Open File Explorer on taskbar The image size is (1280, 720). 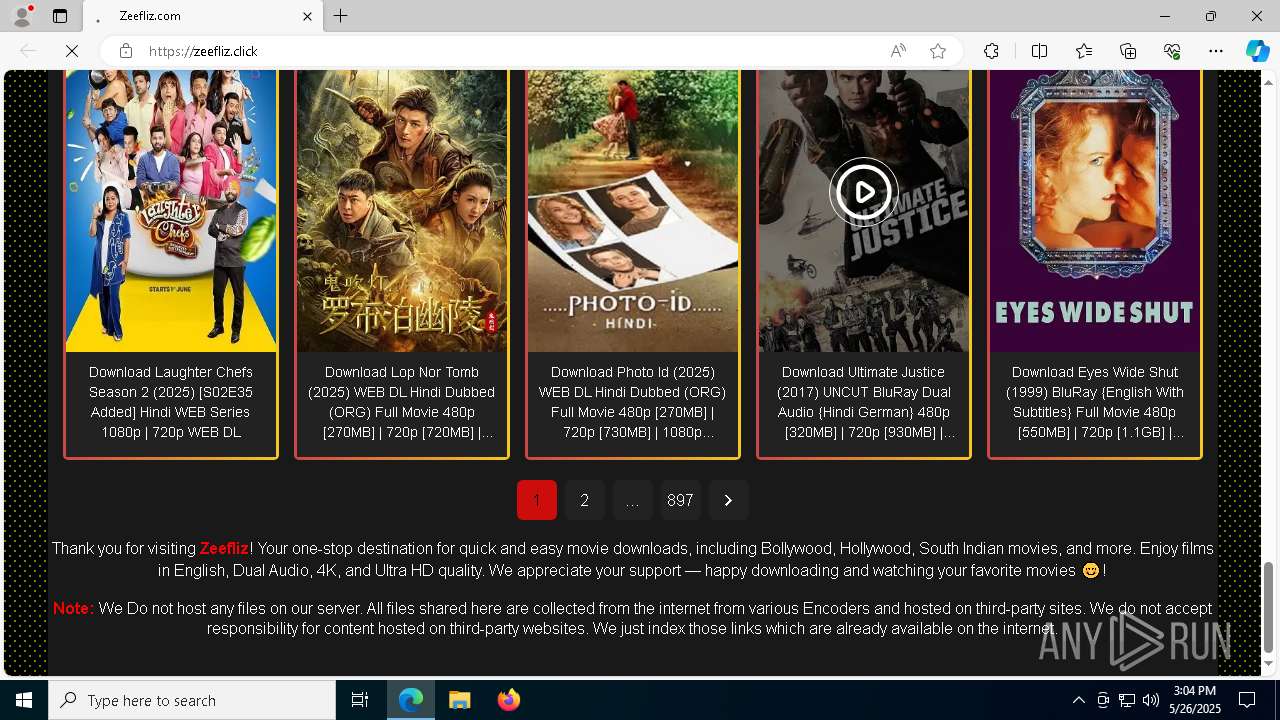[x=460, y=700]
